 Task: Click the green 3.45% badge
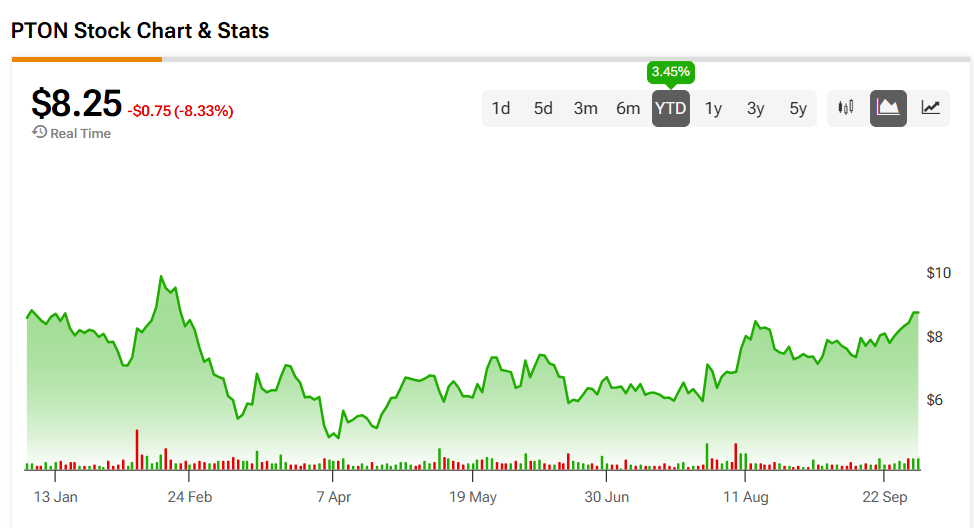point(670,72)
